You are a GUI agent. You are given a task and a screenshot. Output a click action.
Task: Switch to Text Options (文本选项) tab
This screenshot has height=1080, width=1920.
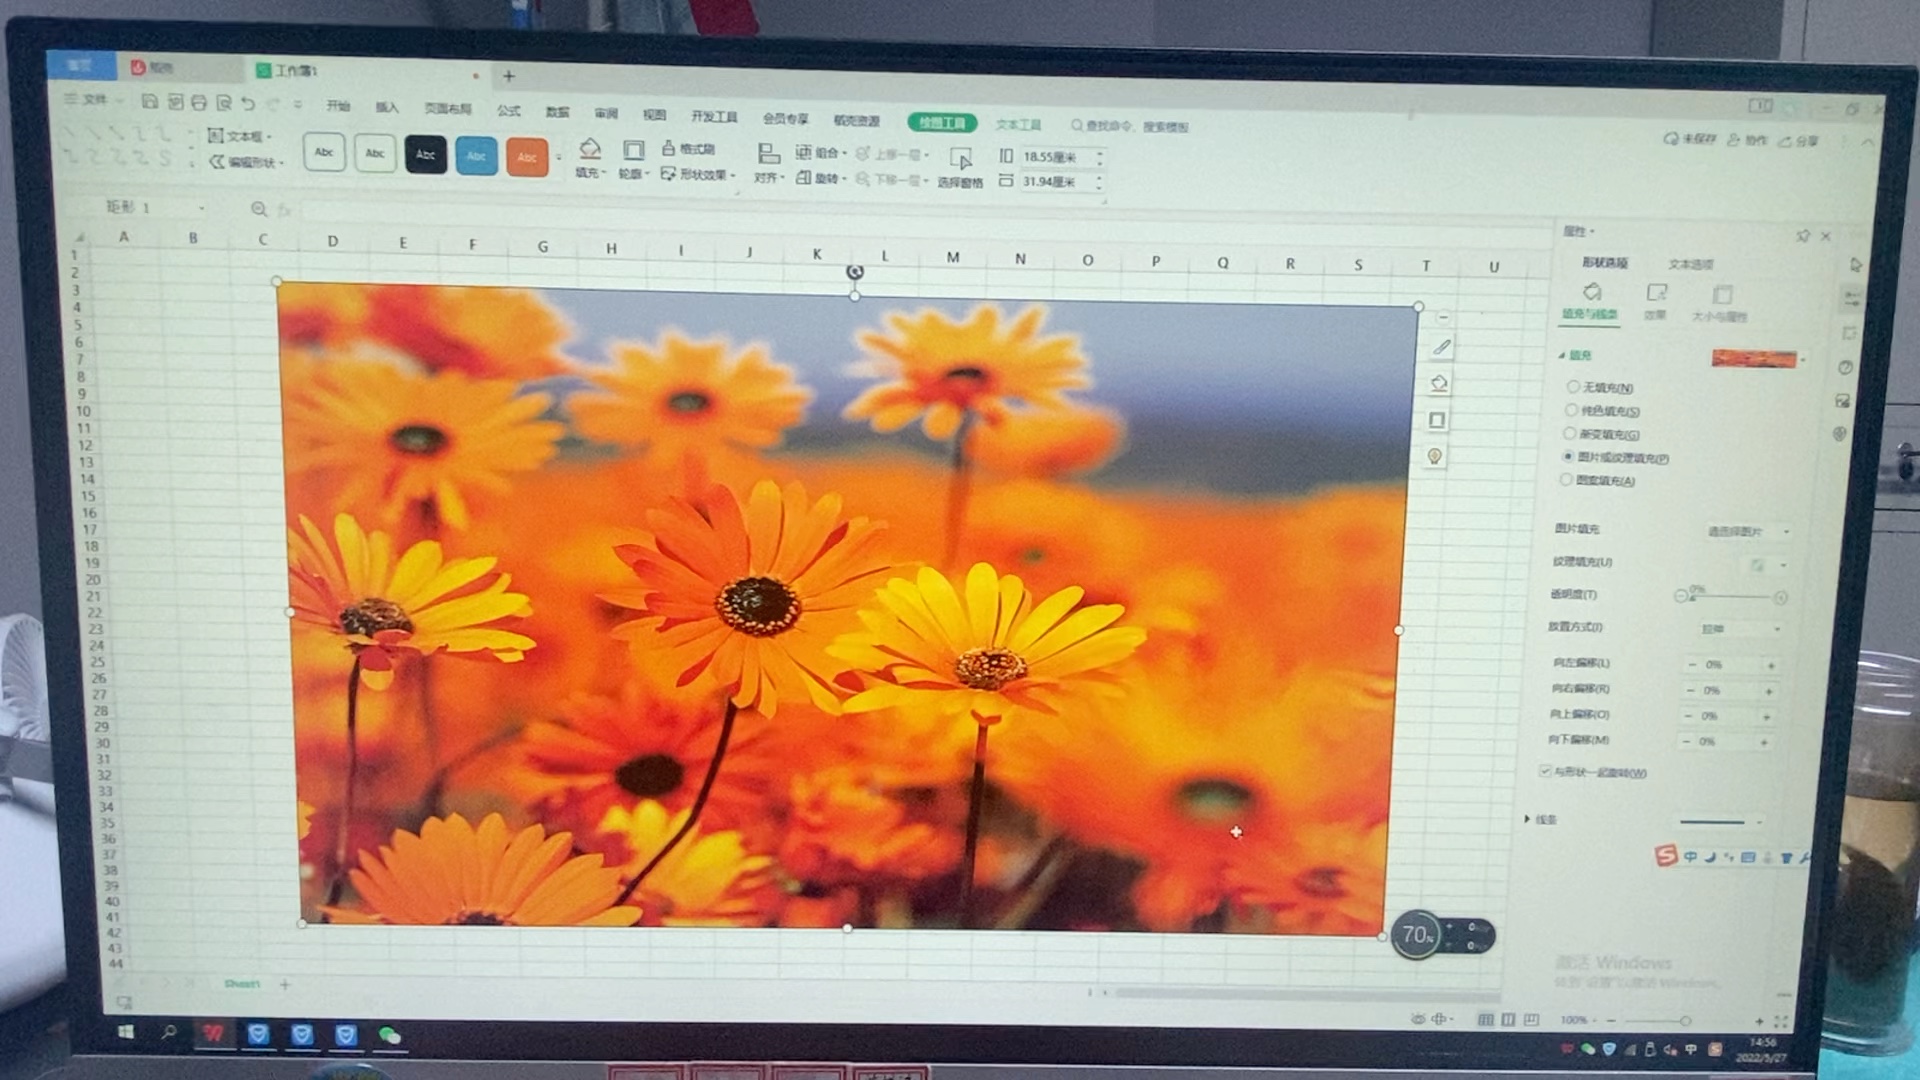pyautogui.click(x=1690, y=264)
